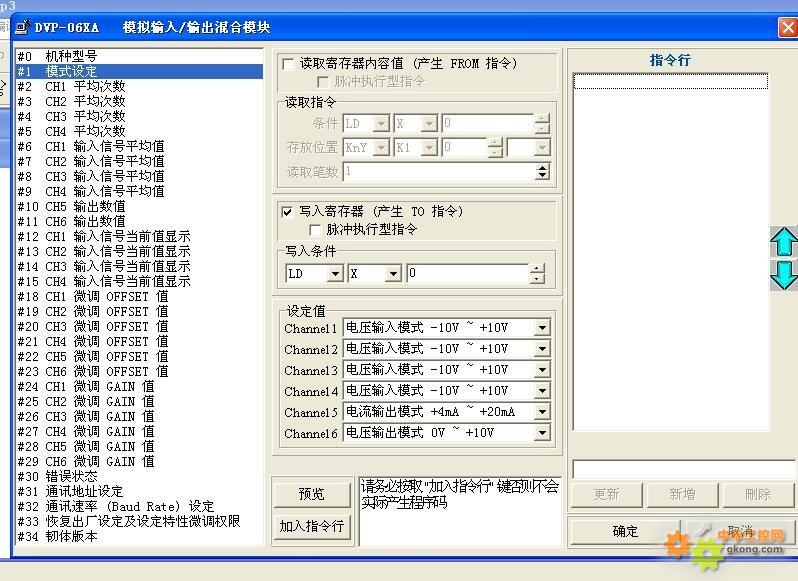Click the write condition value input field
The width and height of the screenshot is (798, 581).
tap(466, 273)
